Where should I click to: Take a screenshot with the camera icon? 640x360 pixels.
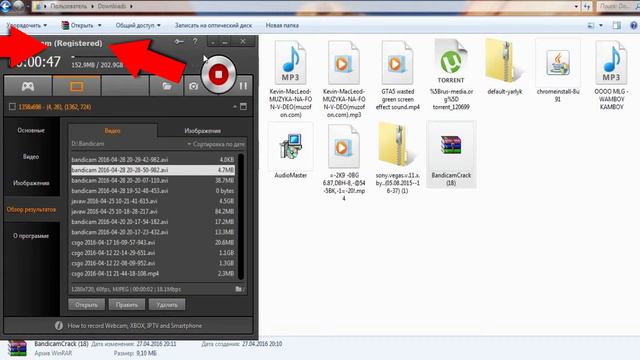[x=193, y=86]
